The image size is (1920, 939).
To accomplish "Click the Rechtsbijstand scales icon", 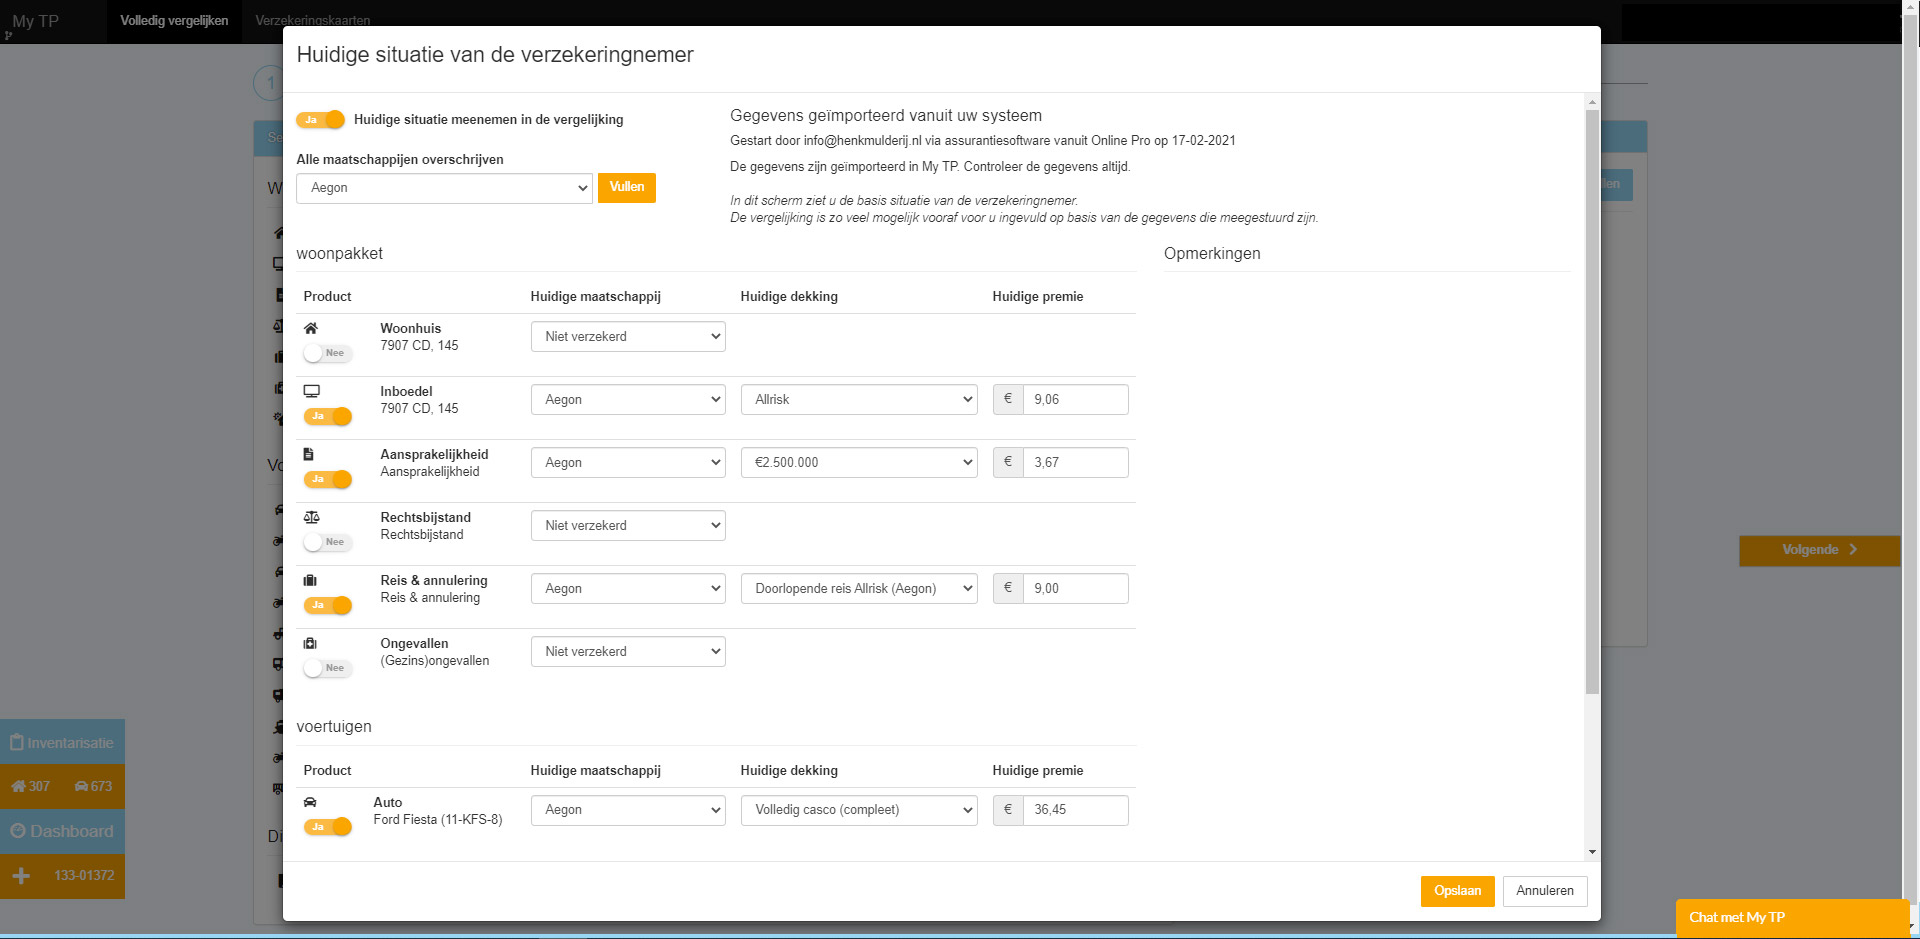I will pos(312,517).
